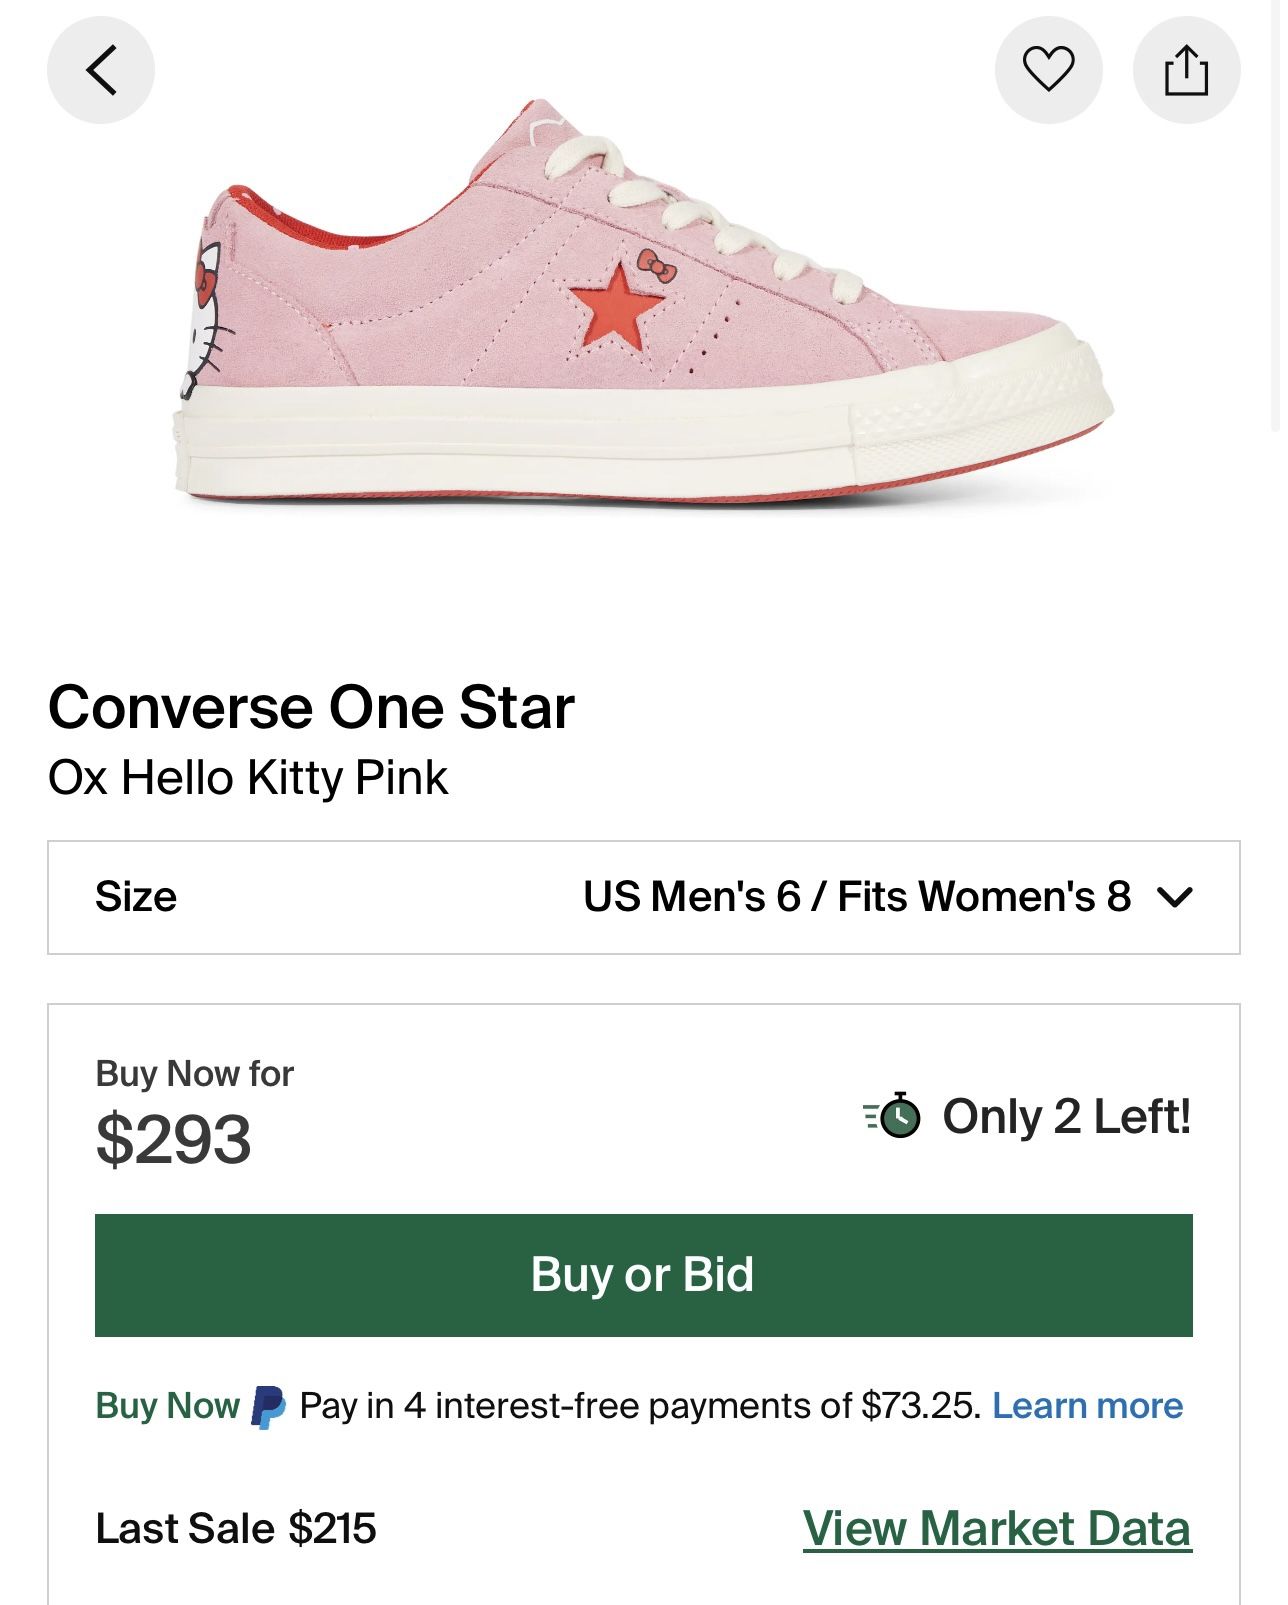The image size is (1288, 1605).
Task: Tap the Size label
Action: (x=136, y=897)
